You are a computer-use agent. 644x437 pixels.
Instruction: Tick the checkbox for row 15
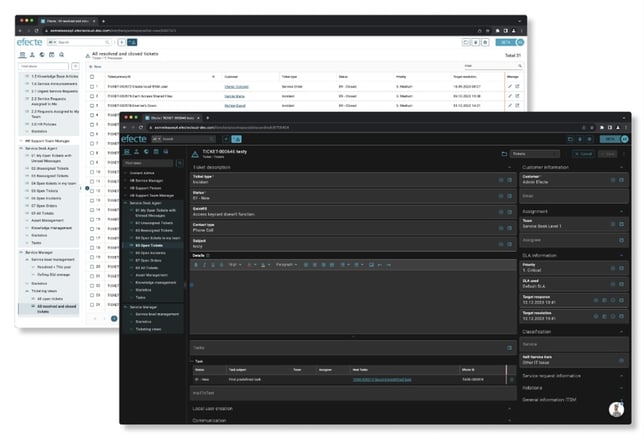click(92, 219)
